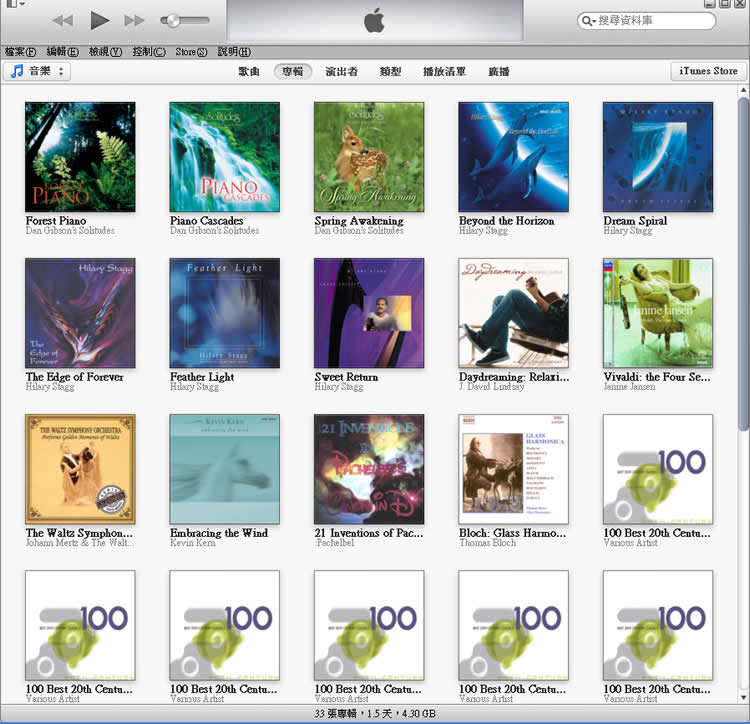Image resolution: width=750 pixels, height=724 pixels.
Task: Select the 專輯 tab
Action: (293, 72)
